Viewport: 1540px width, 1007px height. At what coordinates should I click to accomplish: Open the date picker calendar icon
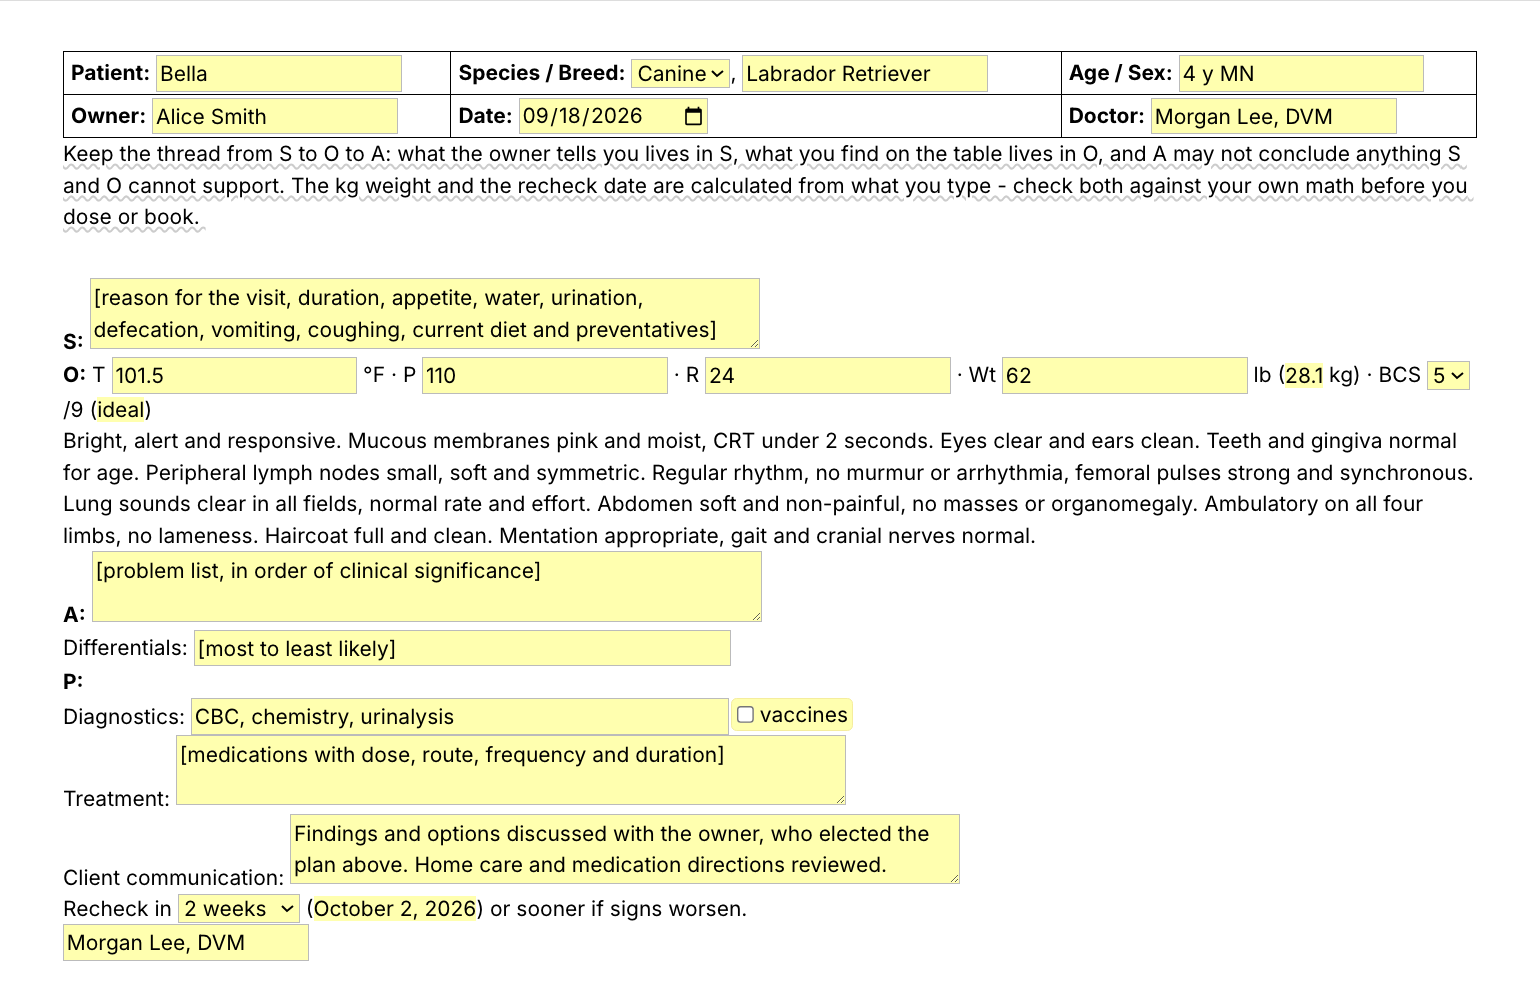click(x=693, y=116)
